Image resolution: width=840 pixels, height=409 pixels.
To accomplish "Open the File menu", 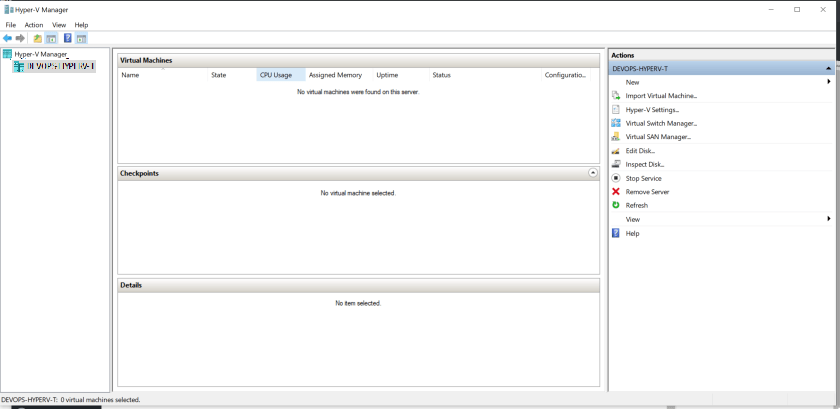I will pos(11,25).
